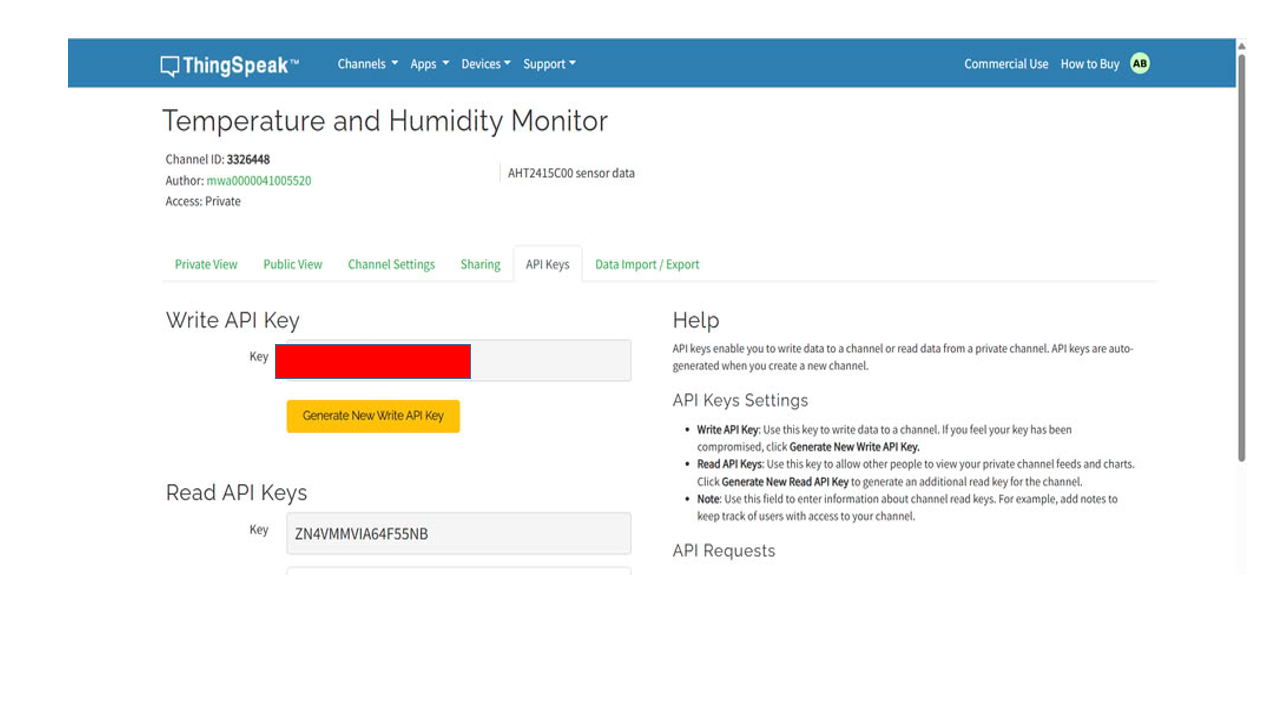
Task: Expand the Channels dropdown menu
Action: (x=367, y=64)
